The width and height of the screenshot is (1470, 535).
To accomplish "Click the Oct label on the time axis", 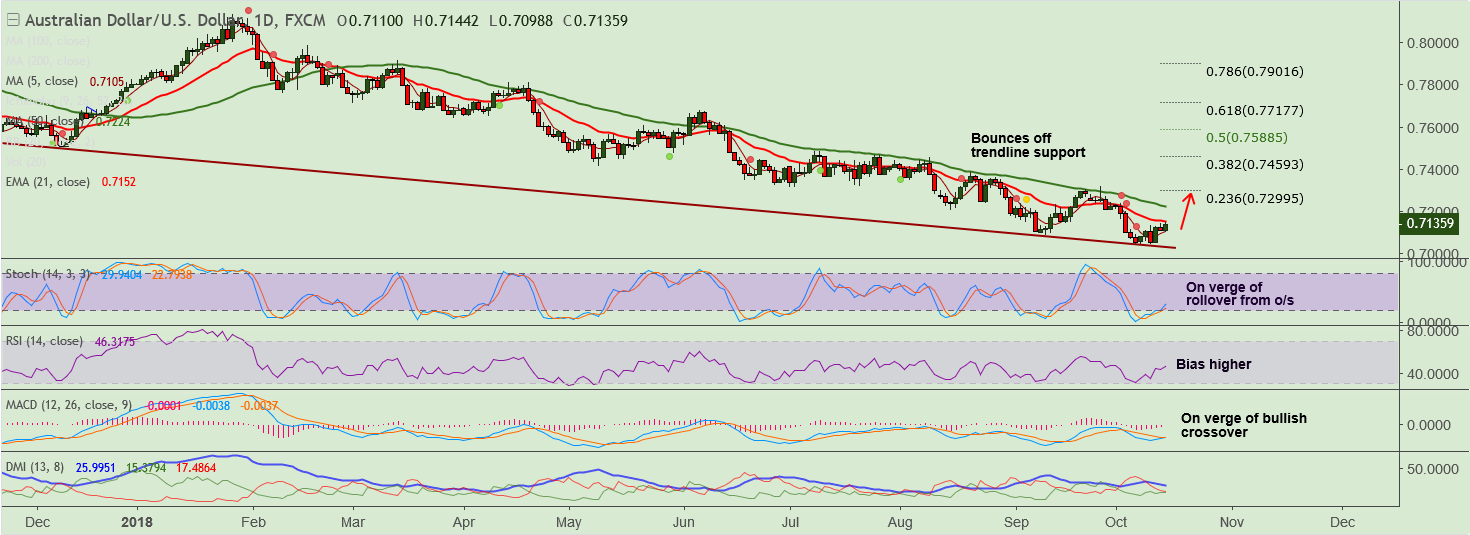I will 1117,521.
